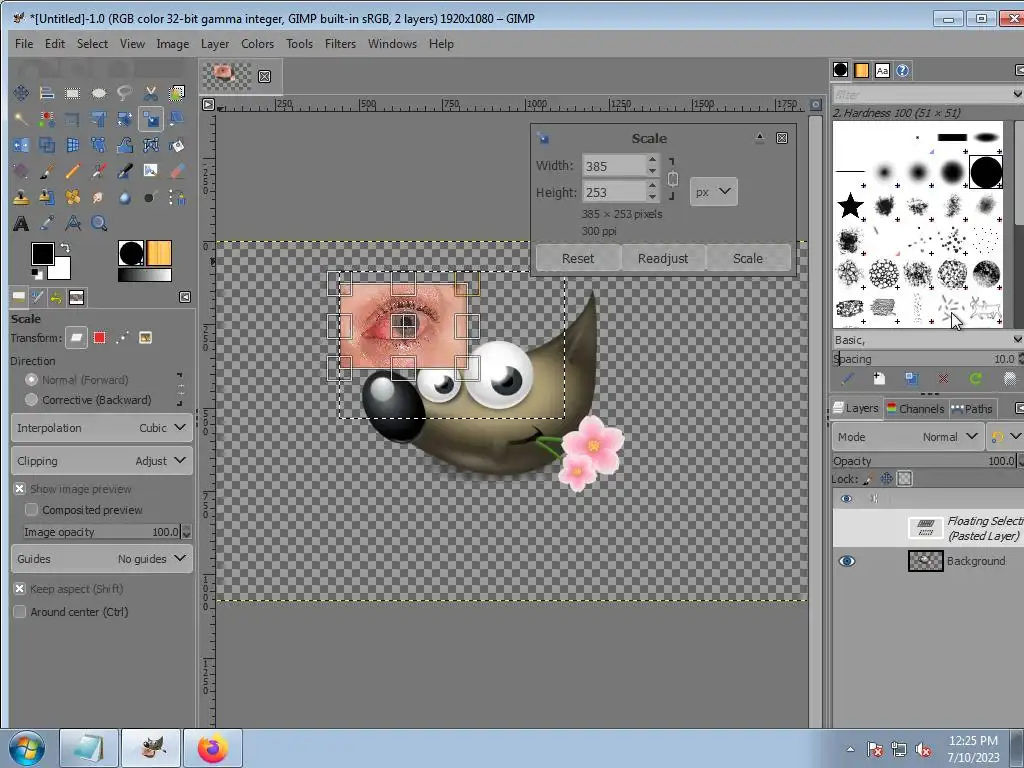Select the Smudge tool
Image resolution: width=1024 pixels, height=768 pixels.
99,197
